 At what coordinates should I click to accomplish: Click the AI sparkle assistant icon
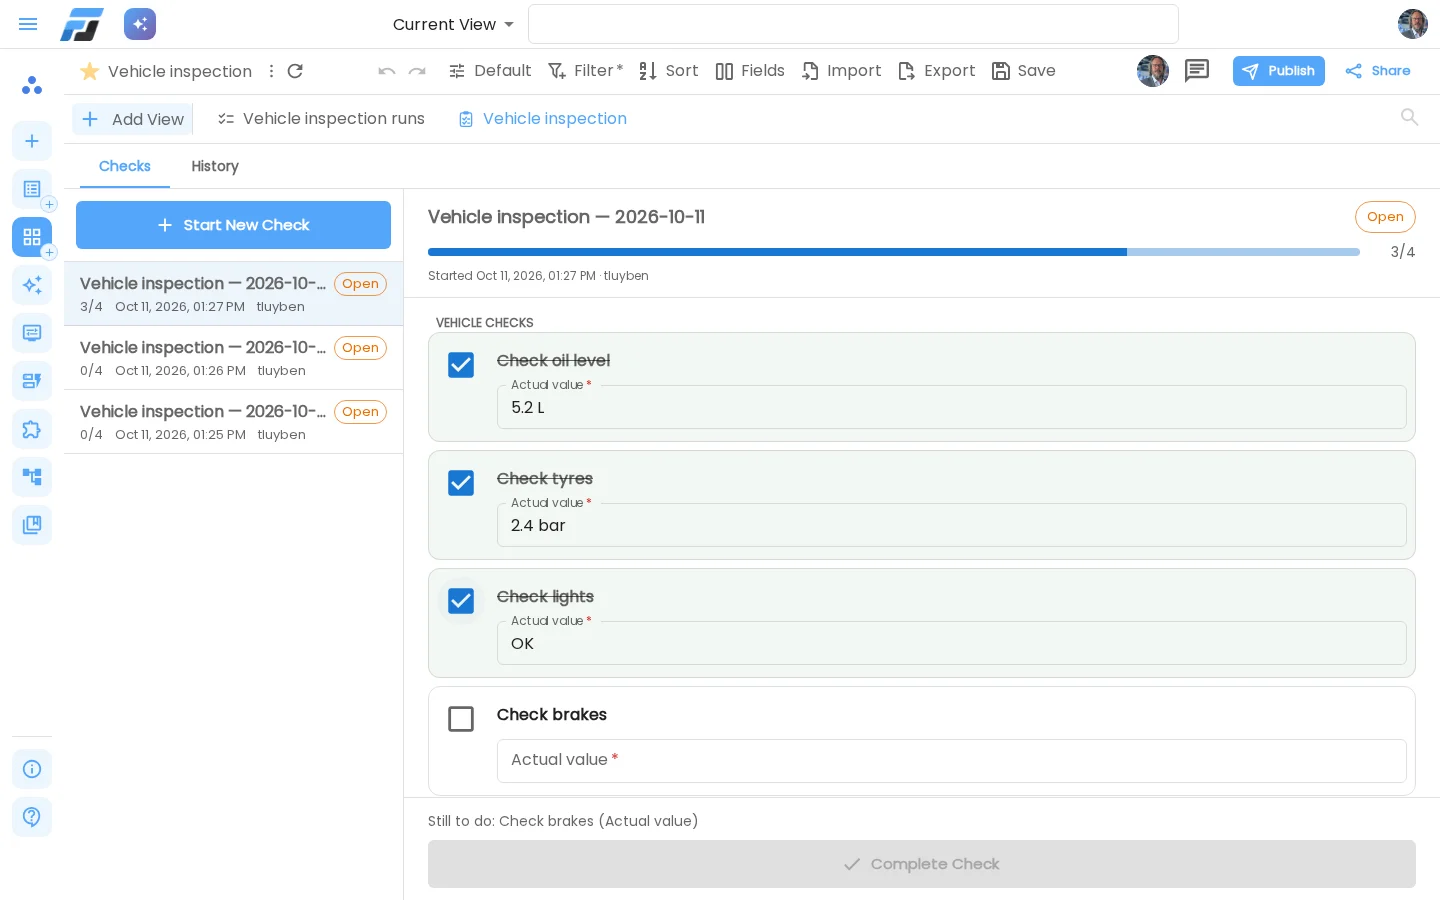point(140,24)
